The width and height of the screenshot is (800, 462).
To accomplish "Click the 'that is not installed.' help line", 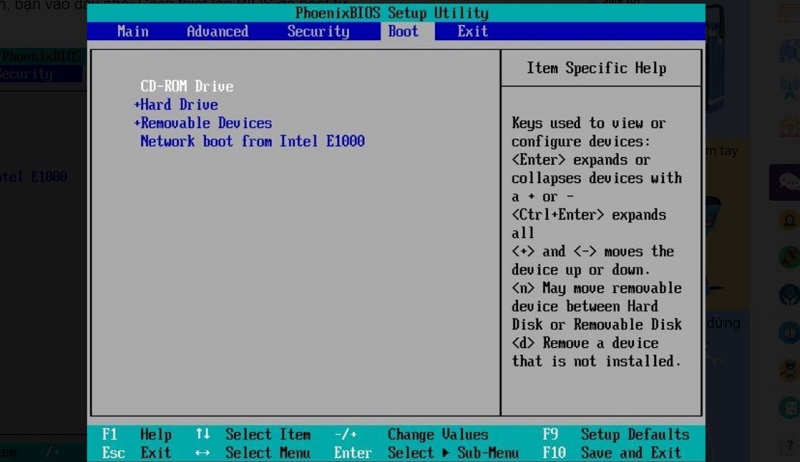I will point(596,362).
